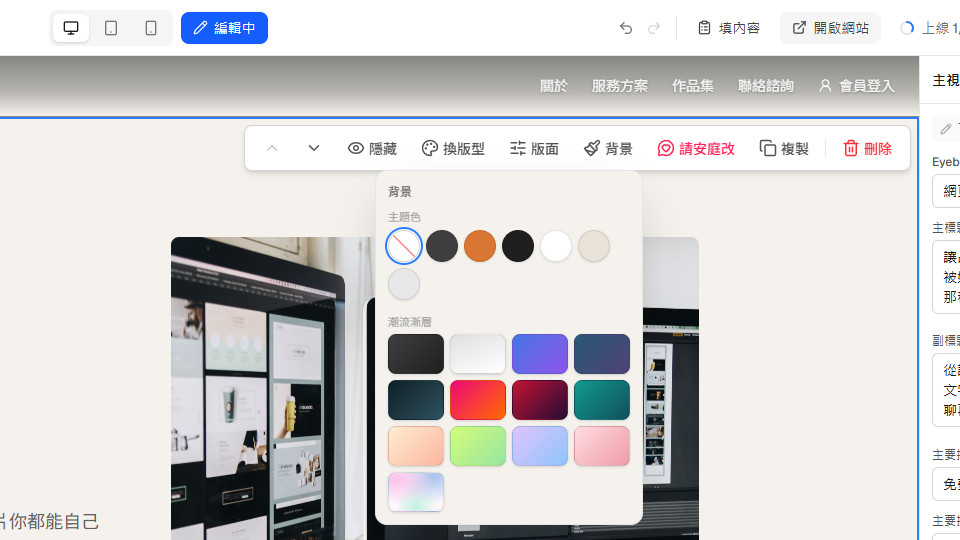The width and height of the screenshot is (960, 540).
Task: Choose the peach pastel gradient
Action: pyautogui.click(x=416, y=446)
